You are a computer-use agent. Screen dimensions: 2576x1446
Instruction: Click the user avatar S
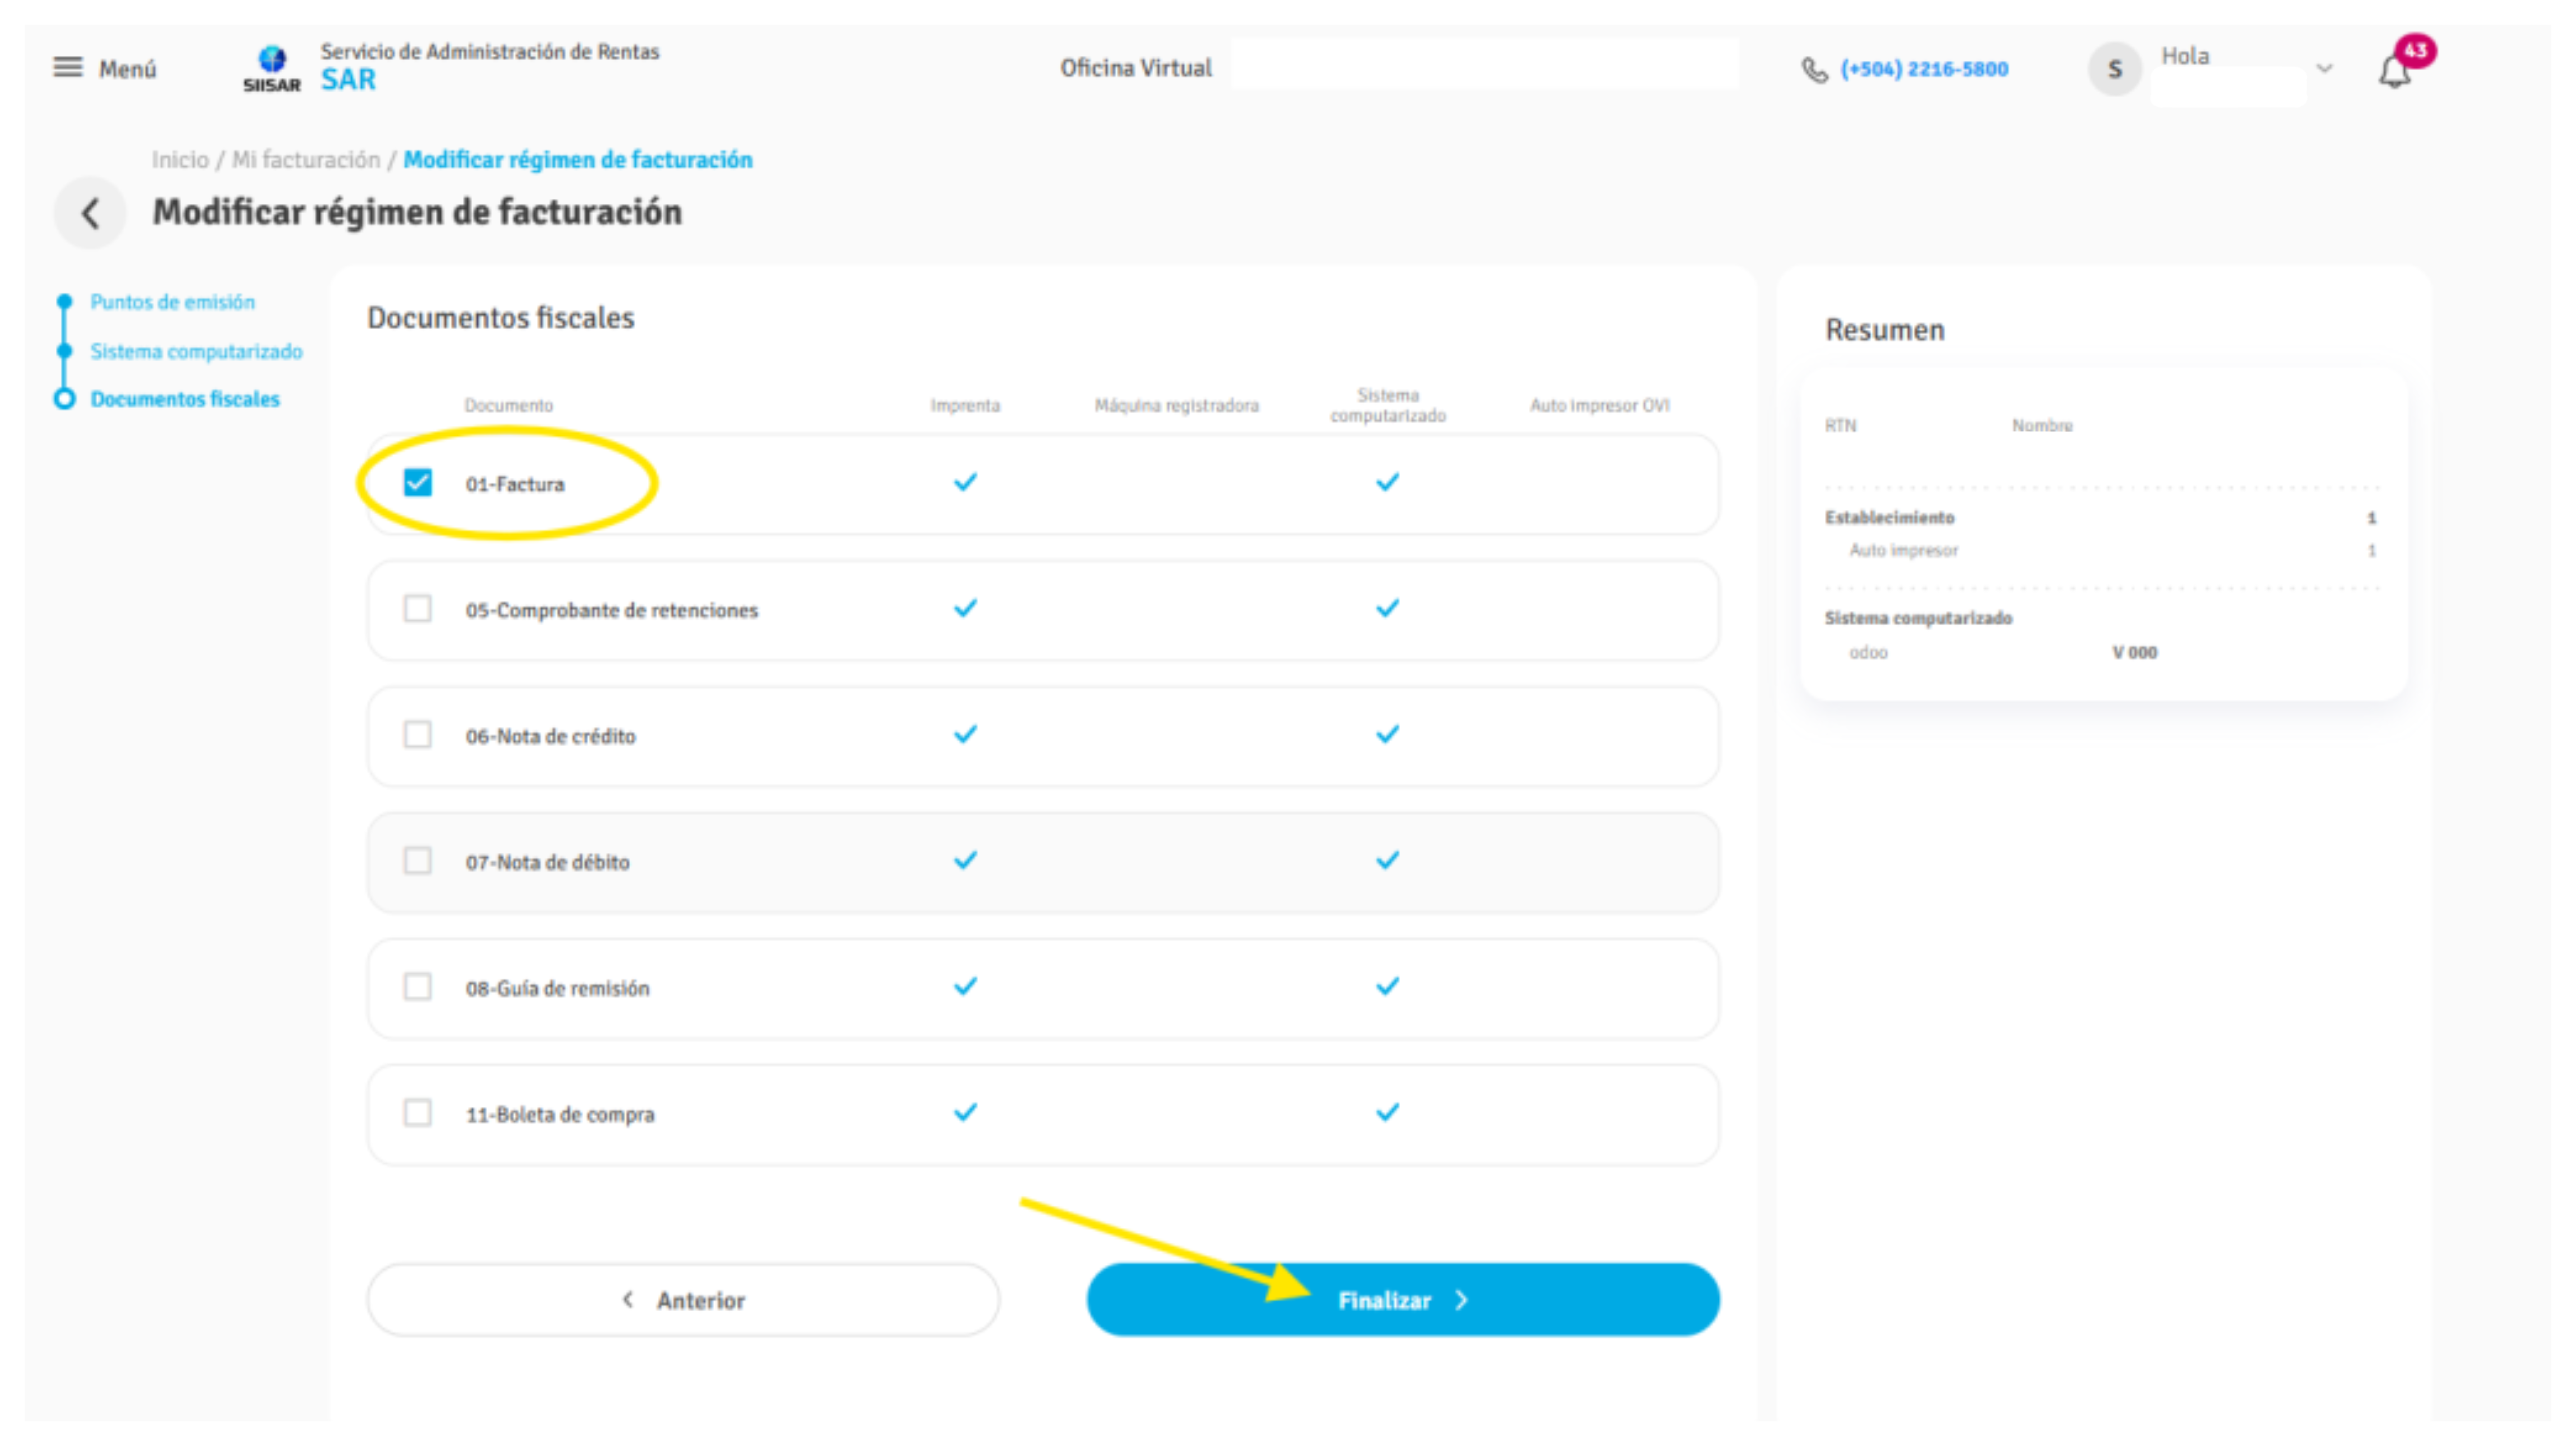pos(2114,68)
